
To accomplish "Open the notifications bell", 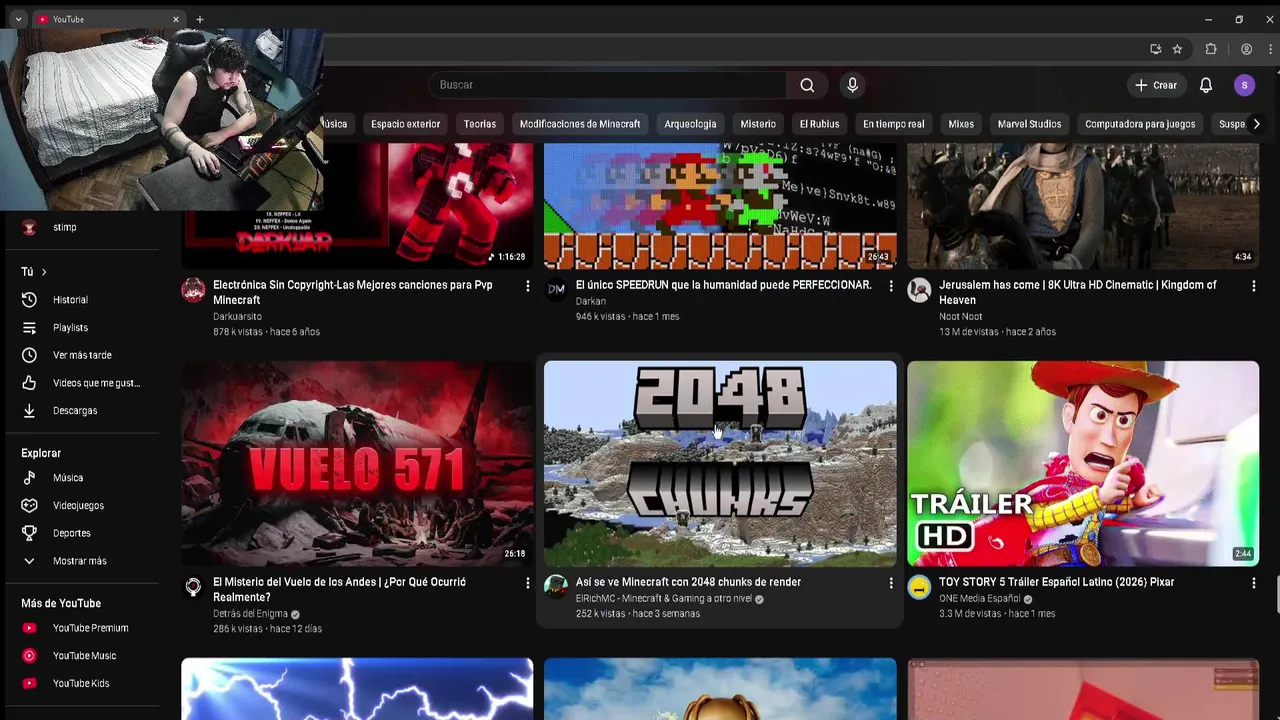I will click(1206, 85).
